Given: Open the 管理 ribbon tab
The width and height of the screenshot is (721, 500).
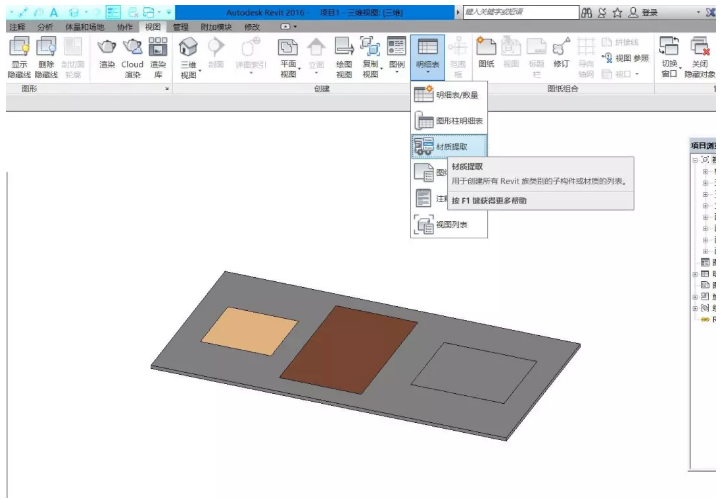Looking at the screenshot, I should 181,27.
